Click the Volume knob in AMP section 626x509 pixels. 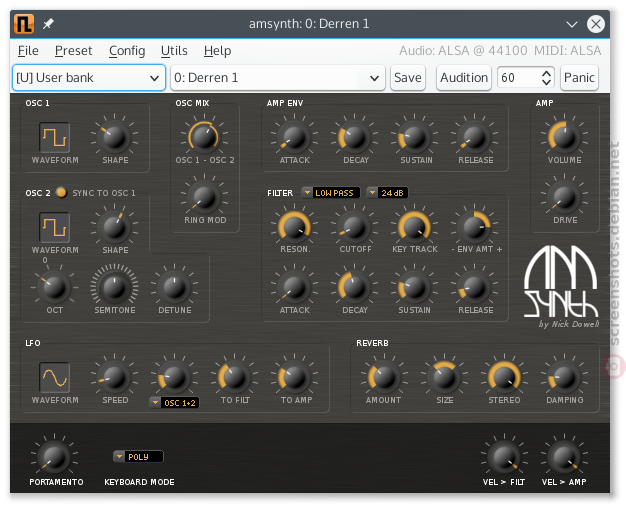click(565, 138)
